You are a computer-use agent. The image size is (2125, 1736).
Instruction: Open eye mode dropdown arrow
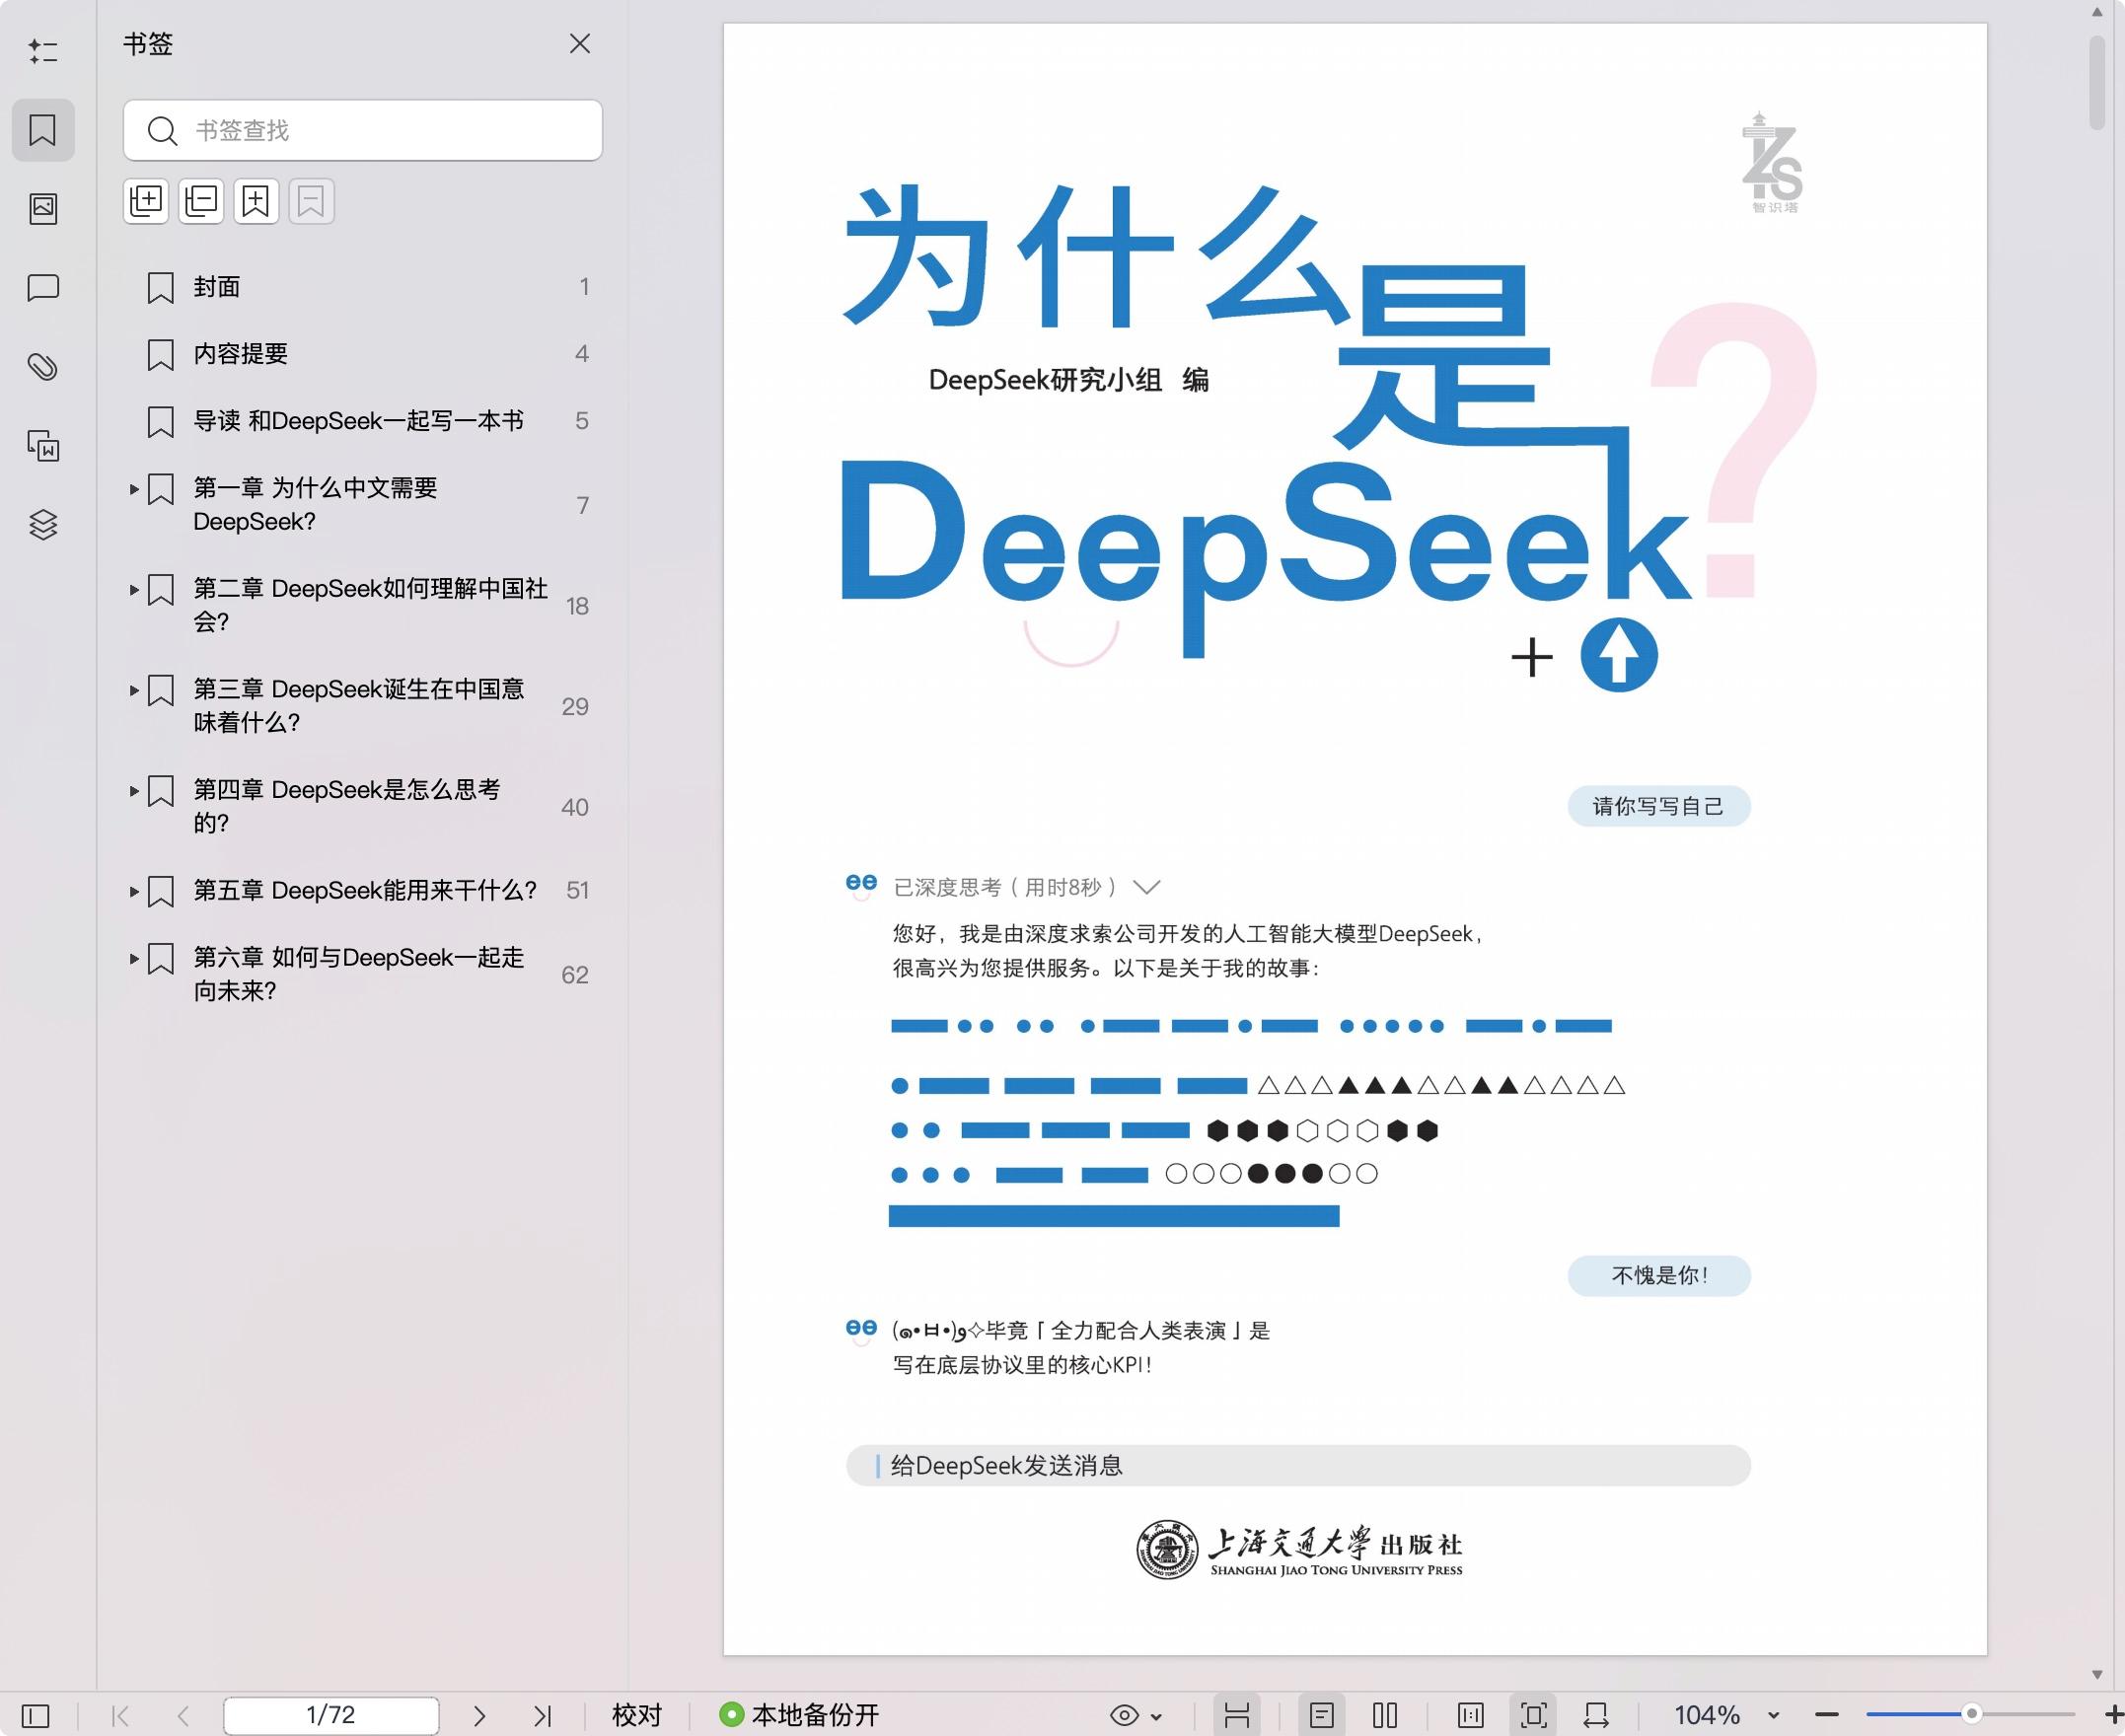(1157, 1716)
